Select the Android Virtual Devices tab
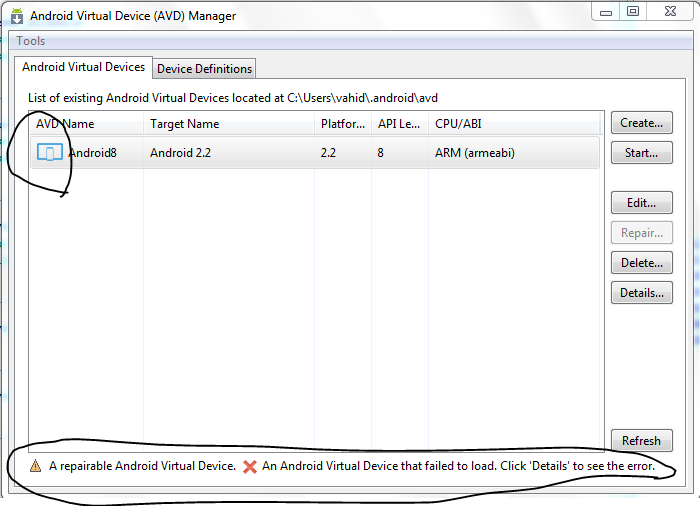This screenshot has width=700, height=506. click(83, 67)
